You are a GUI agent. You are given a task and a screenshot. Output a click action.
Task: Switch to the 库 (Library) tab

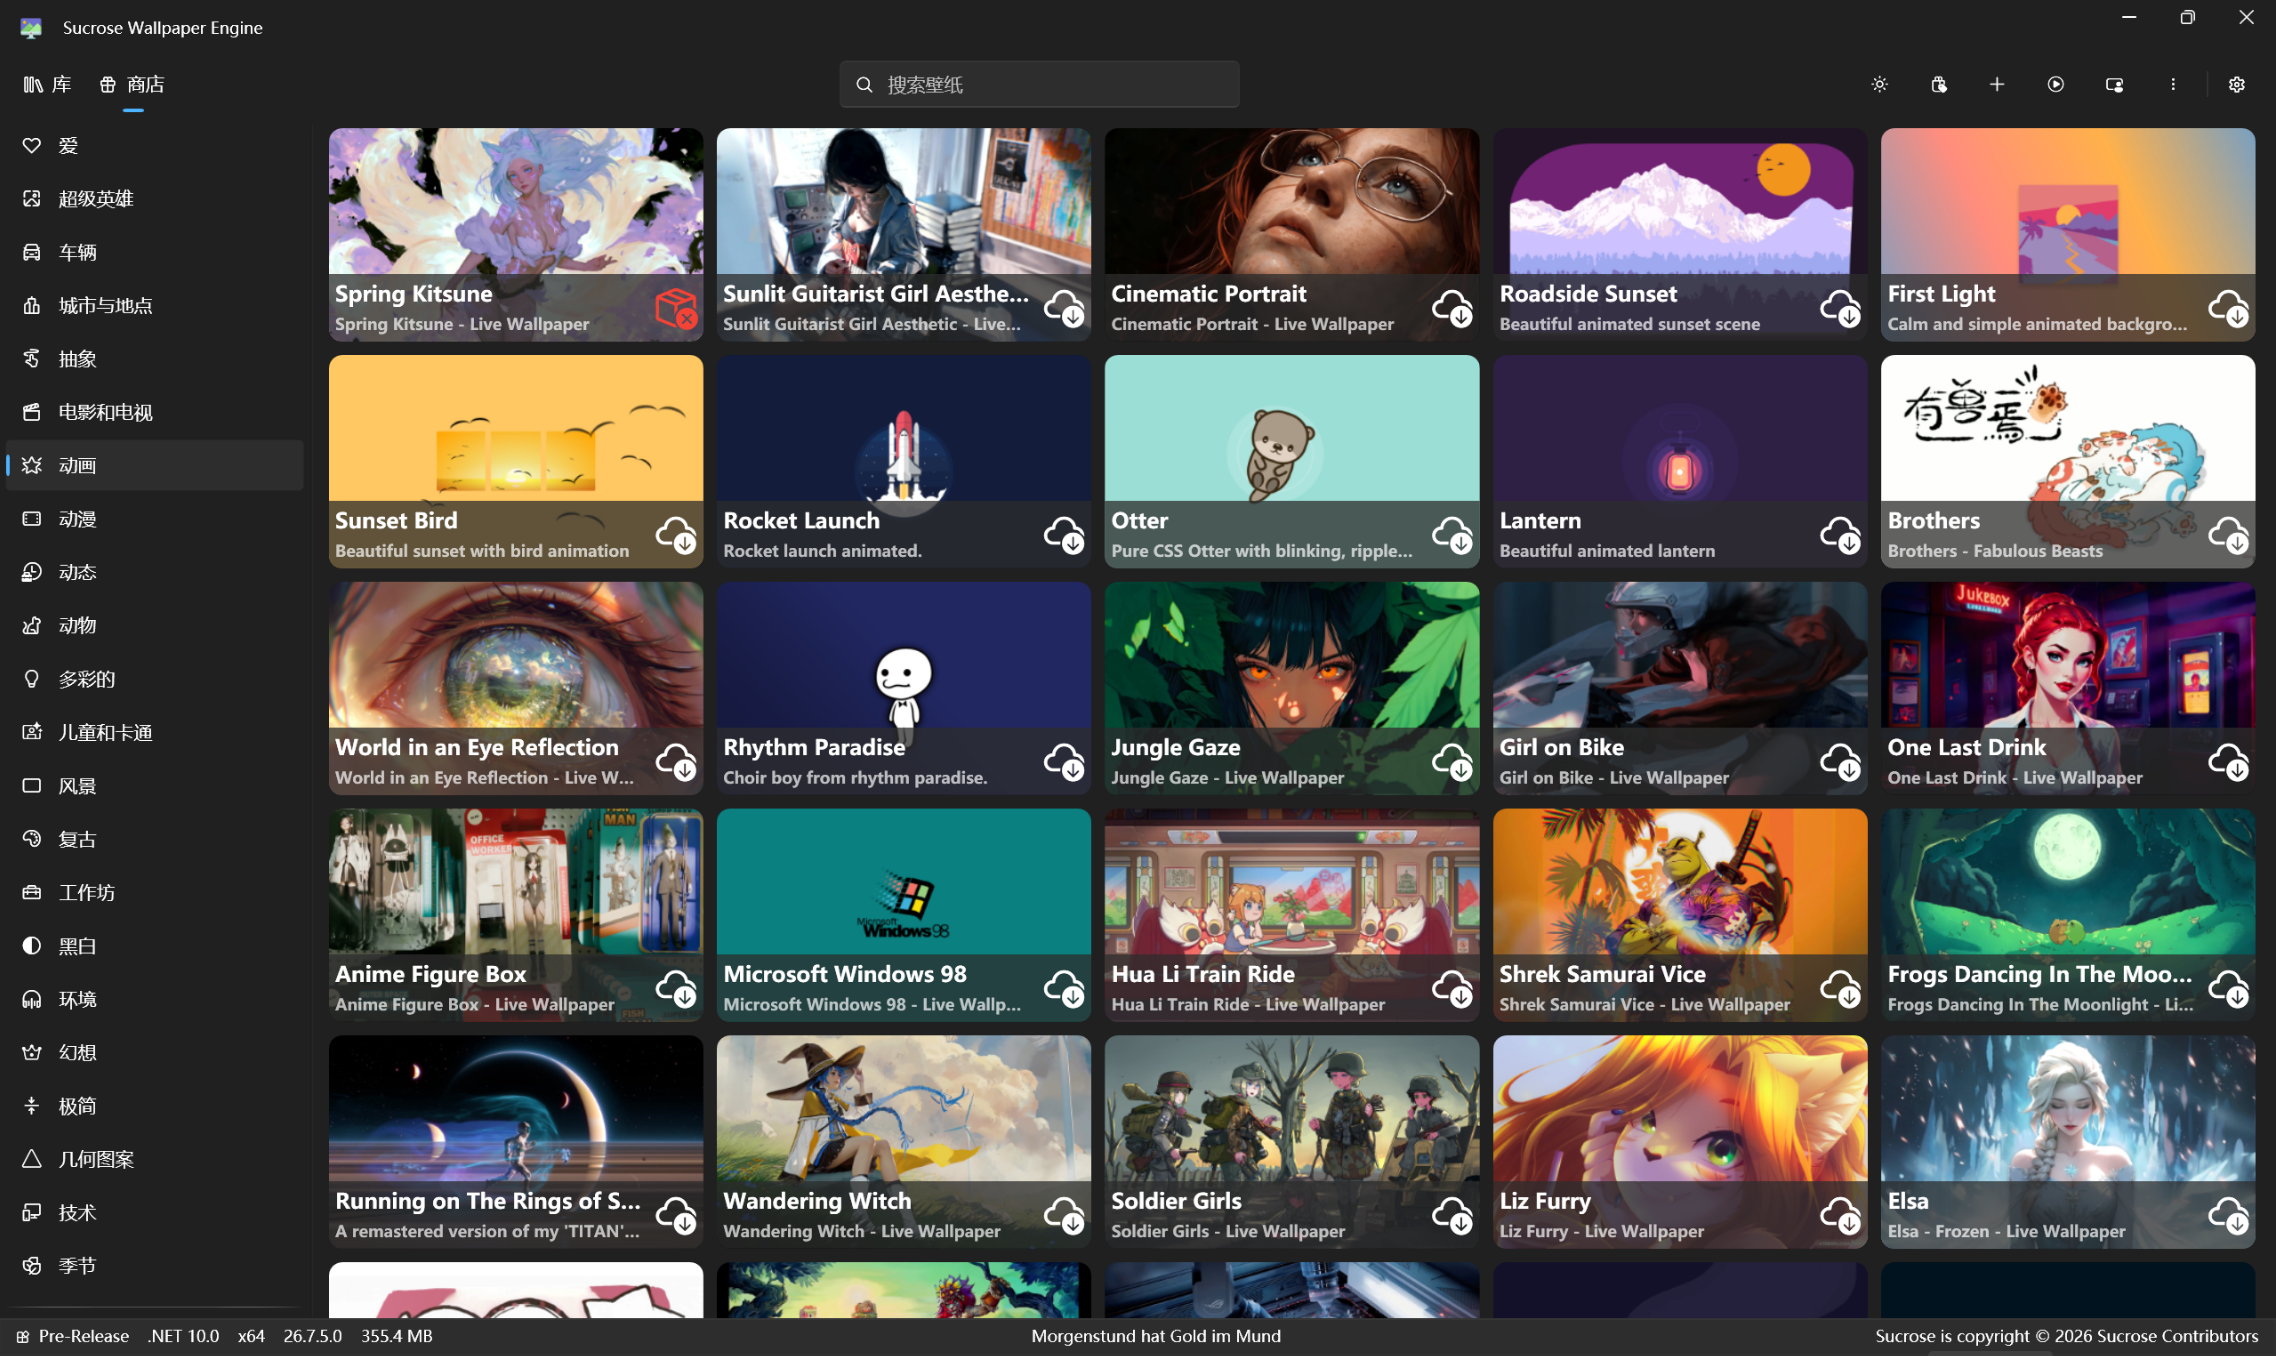click(47, 85)
